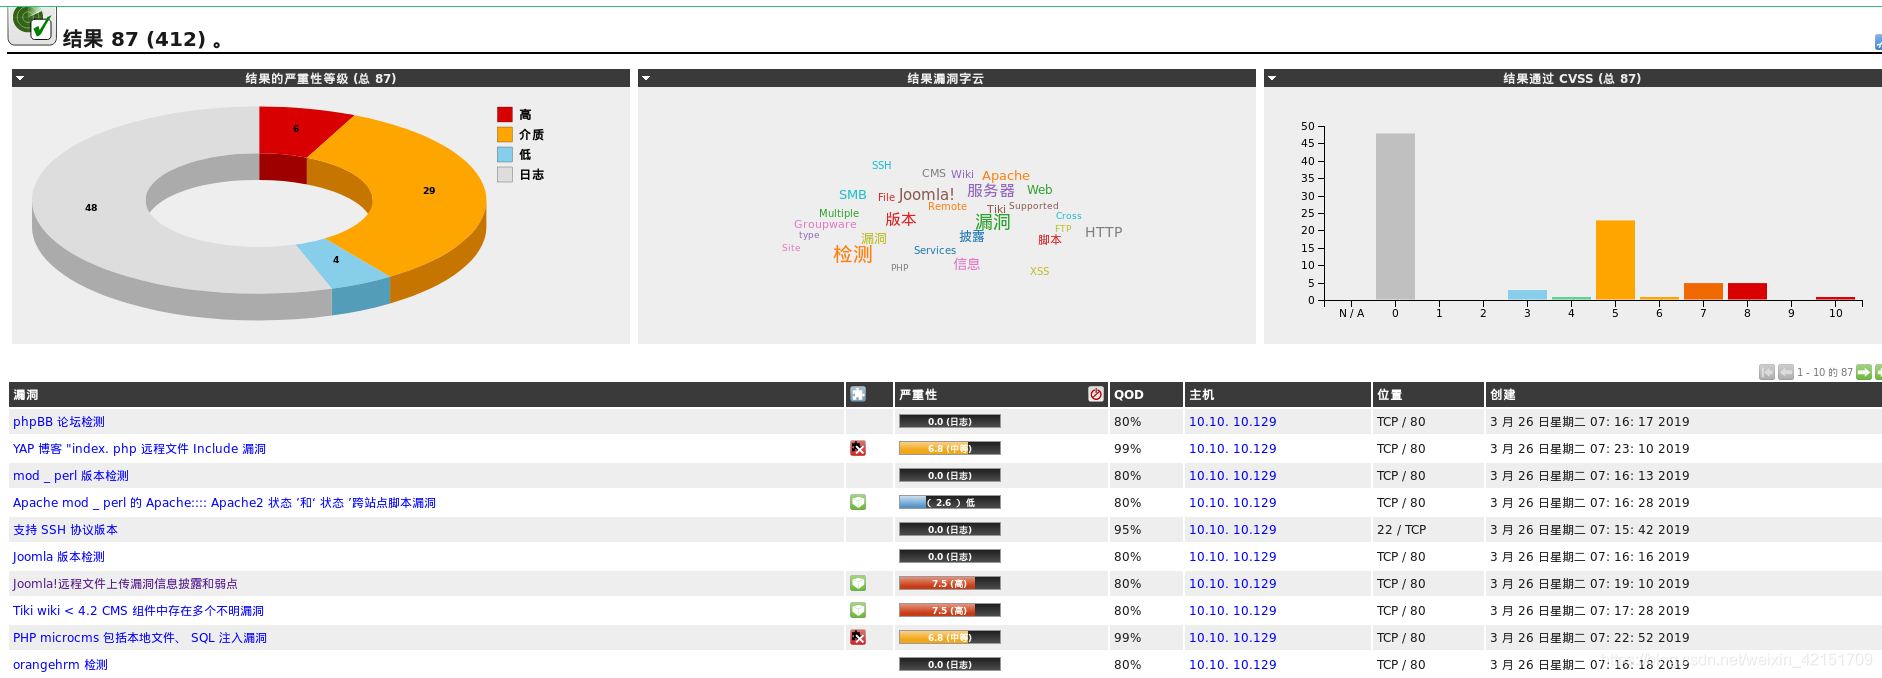Click solution type icon in the Tiki wiki row

click(858, 611)
